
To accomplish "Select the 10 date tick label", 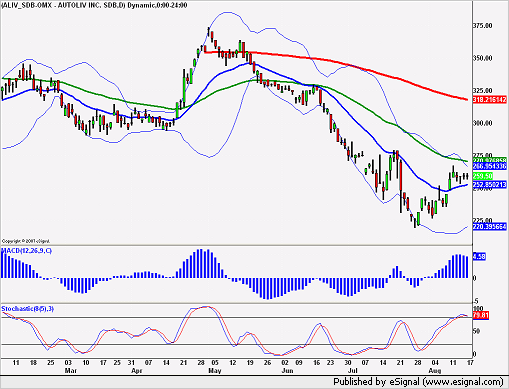I will tap(86, 362).
